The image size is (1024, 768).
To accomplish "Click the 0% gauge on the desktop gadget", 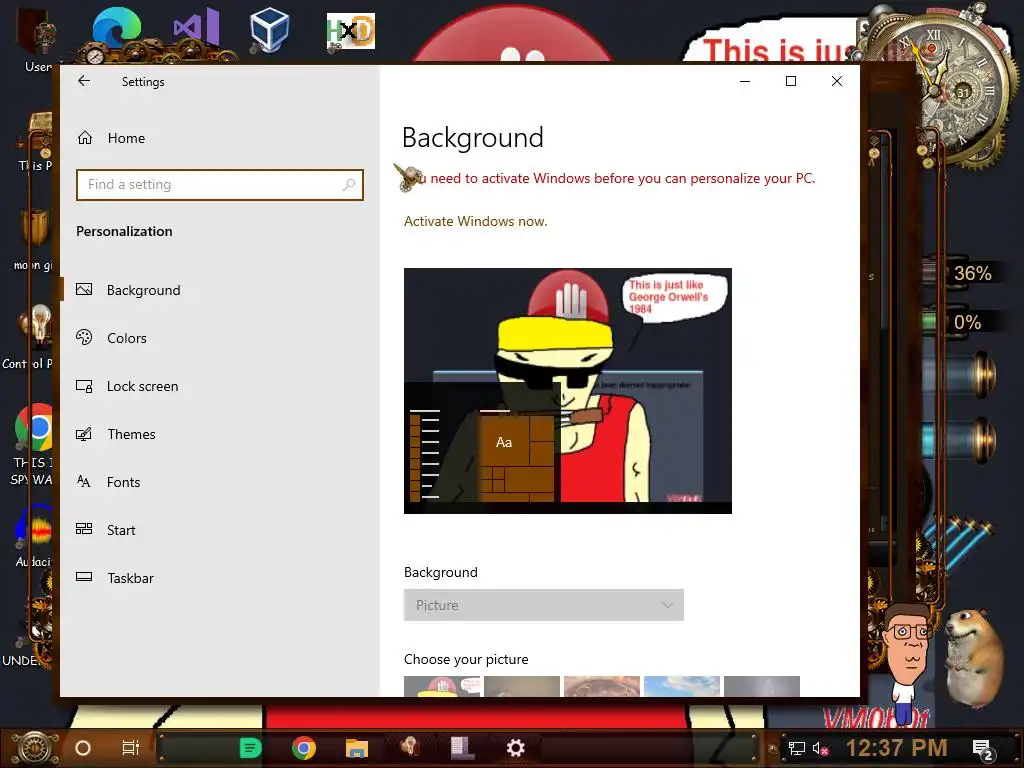I will click(x=967, y=322).
